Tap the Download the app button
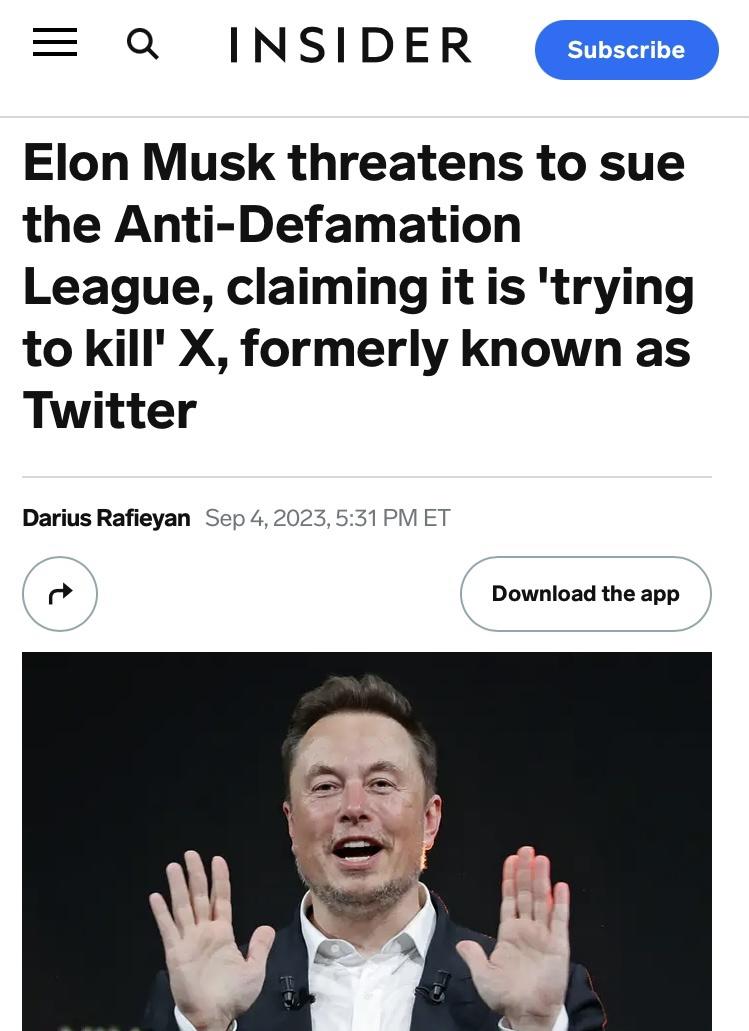749x1031 pixels. [585, 594]
